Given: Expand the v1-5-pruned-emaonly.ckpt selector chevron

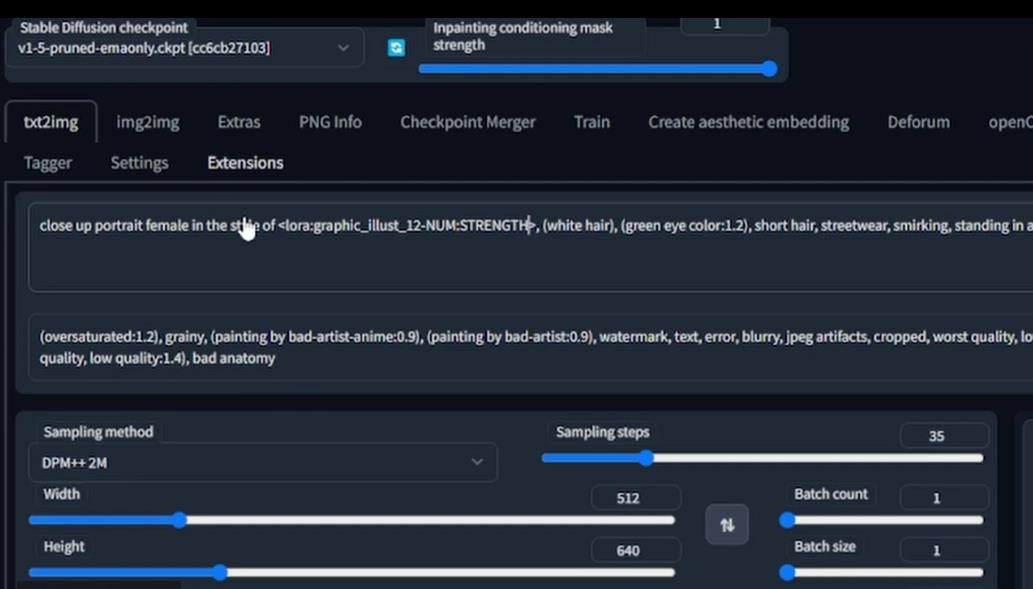Looking at the screenshot, I should coord(343,47).
